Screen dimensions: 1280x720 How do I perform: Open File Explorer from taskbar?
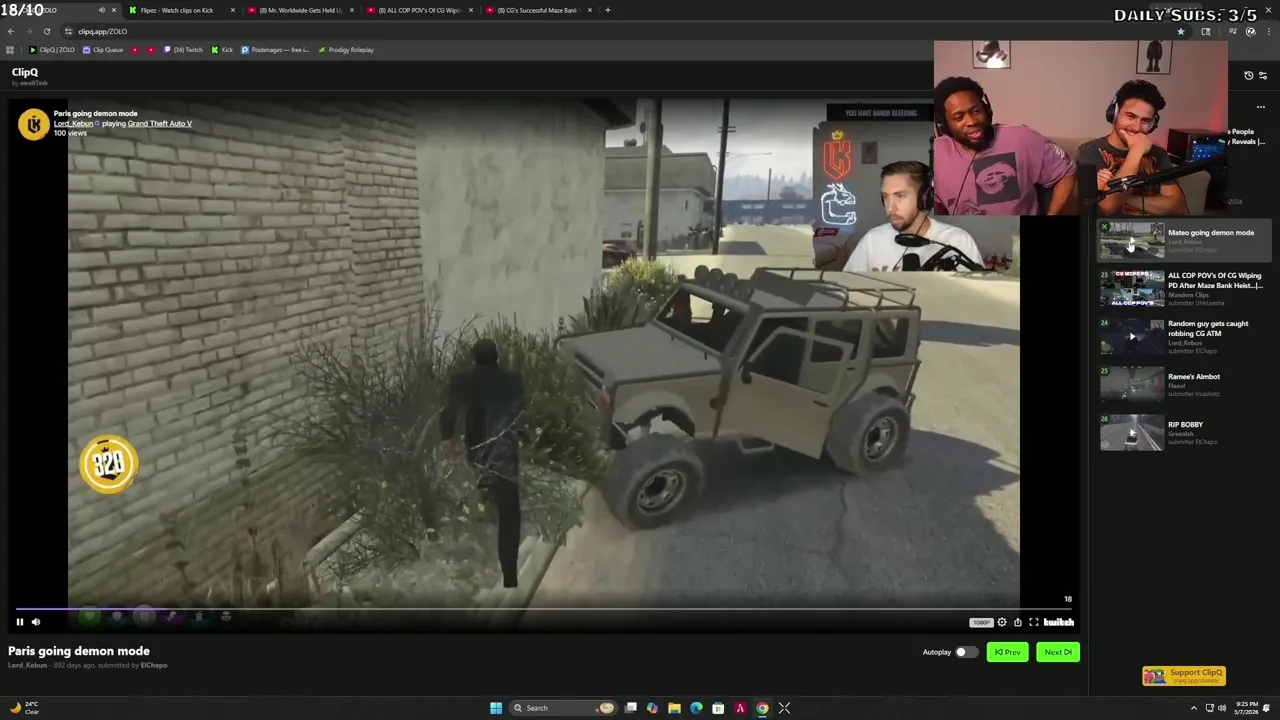(x=674, y=708)
